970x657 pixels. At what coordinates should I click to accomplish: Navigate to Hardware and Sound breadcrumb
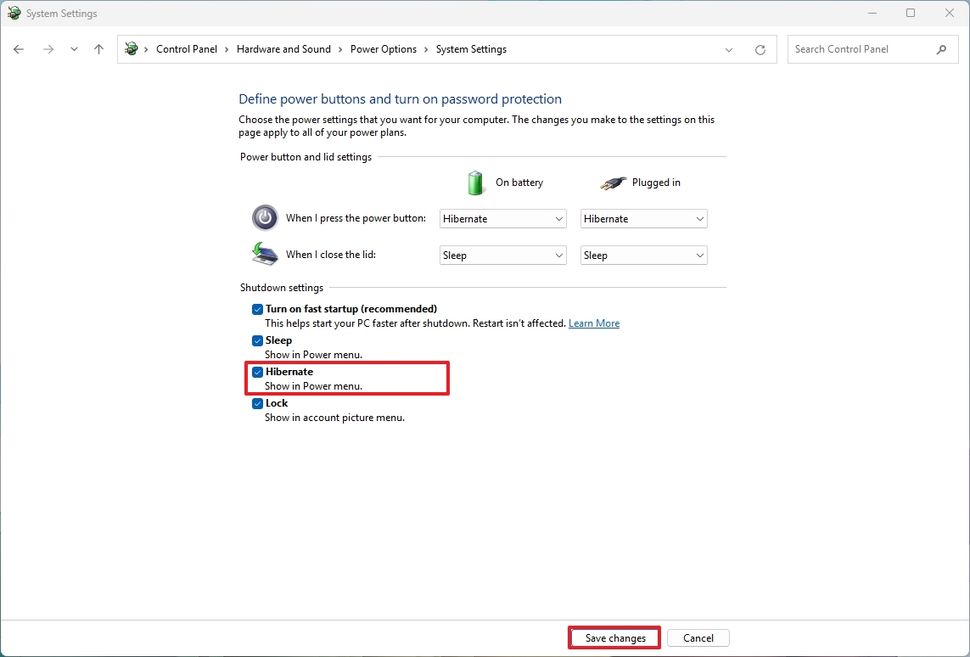click(284, 48)
